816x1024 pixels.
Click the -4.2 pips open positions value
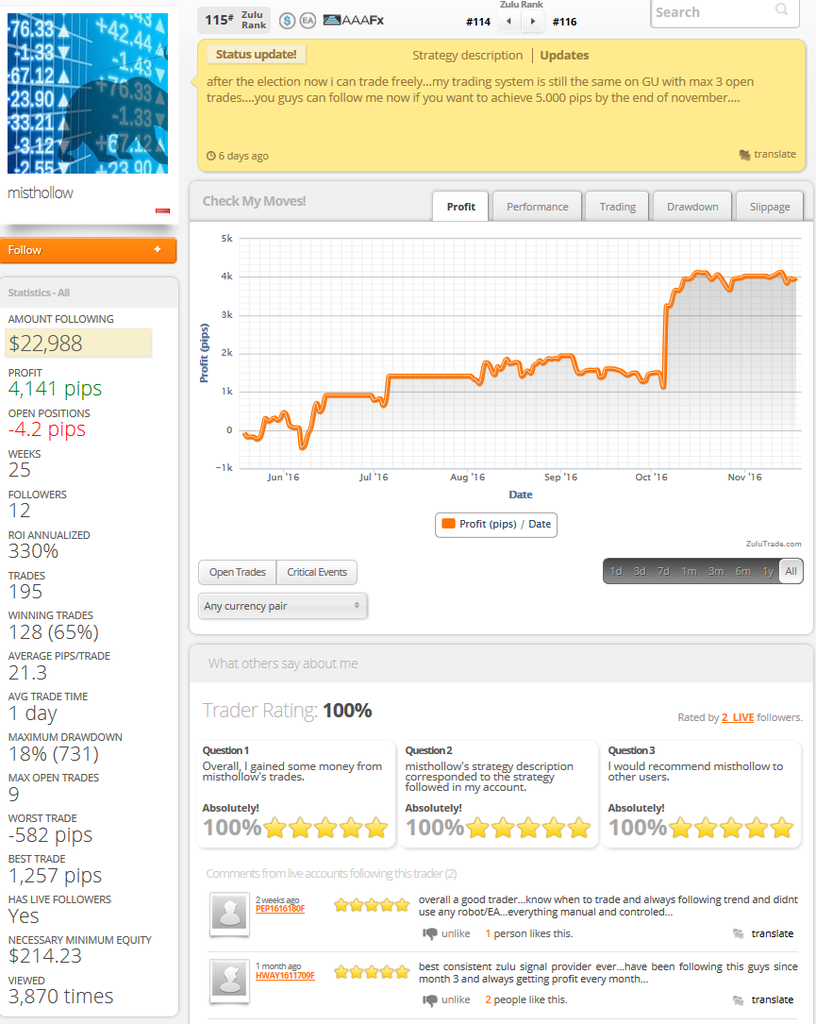(x=46, y=429)
